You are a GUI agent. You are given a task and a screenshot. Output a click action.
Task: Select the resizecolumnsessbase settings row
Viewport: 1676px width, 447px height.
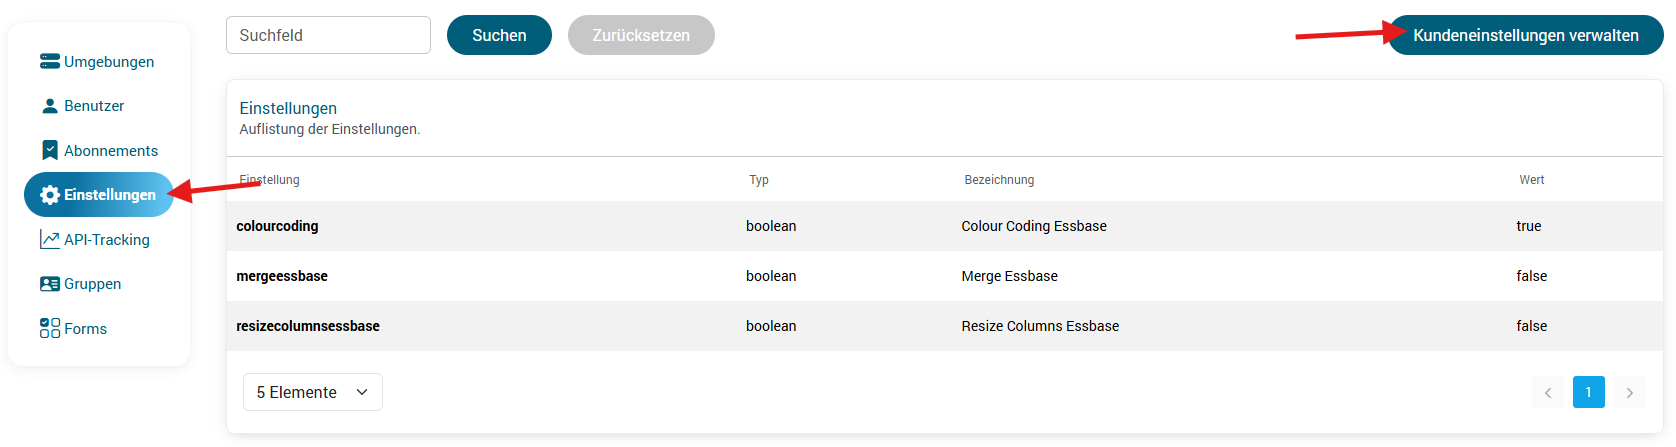944,326
